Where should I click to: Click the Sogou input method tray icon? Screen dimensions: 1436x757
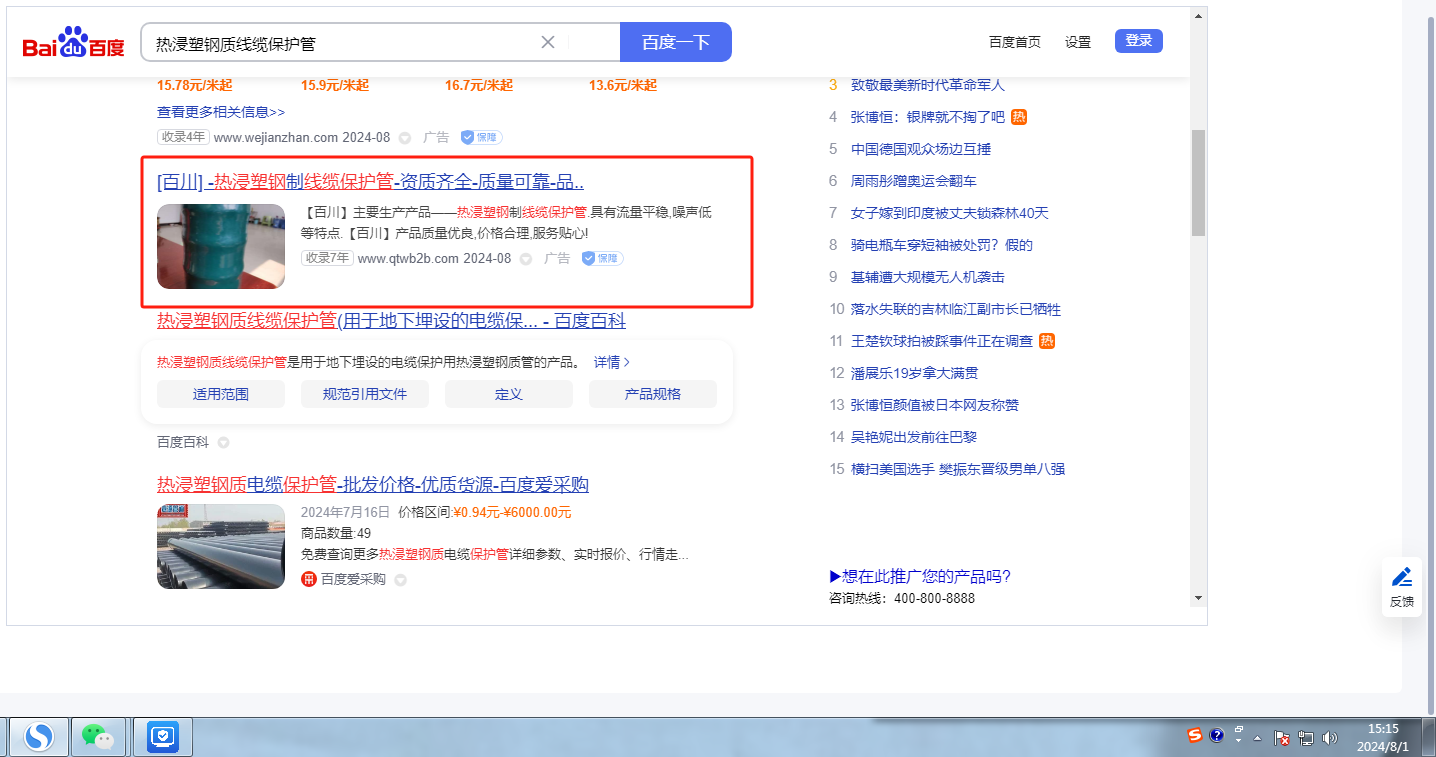pos(1194,736)
